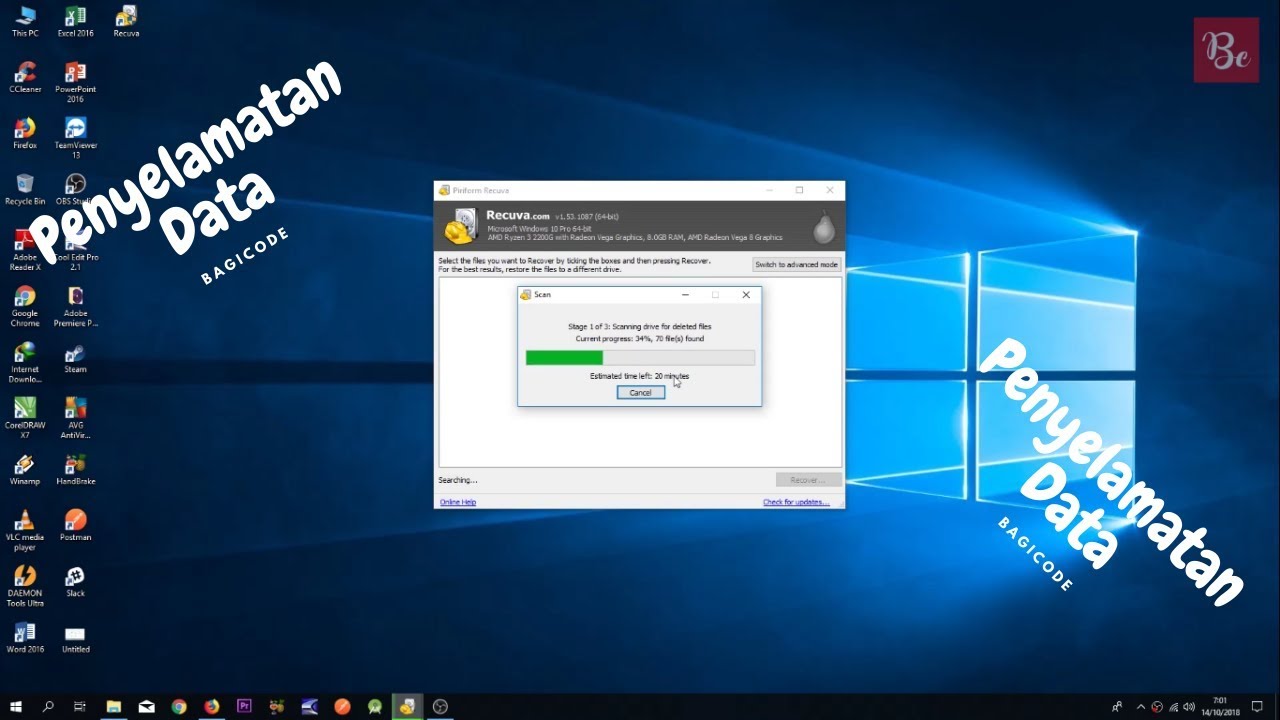Switch to advanced mode in Recuva

796,264
